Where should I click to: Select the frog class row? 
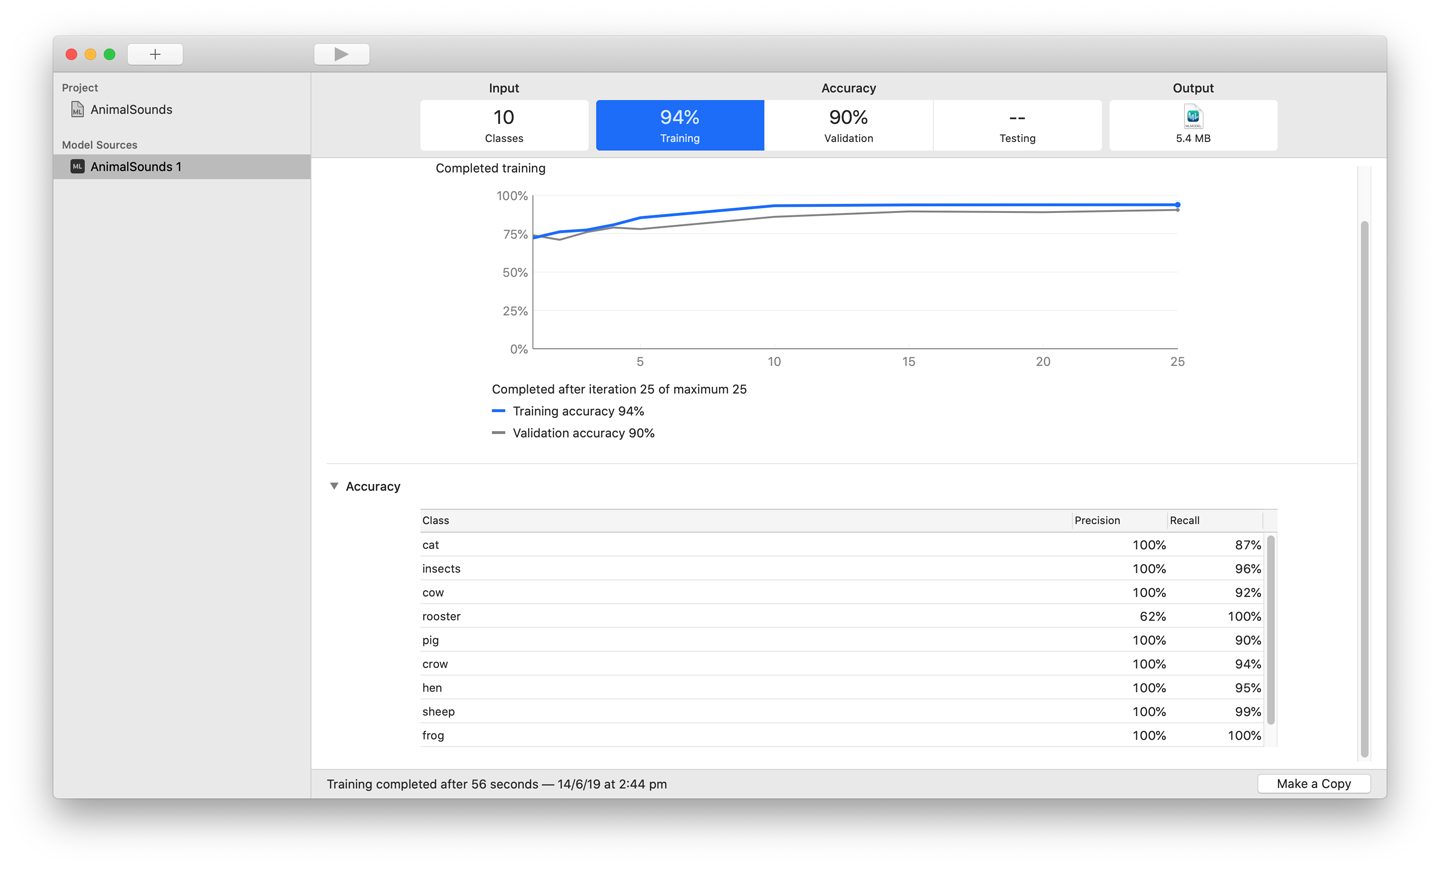click(x=843, y=735)
